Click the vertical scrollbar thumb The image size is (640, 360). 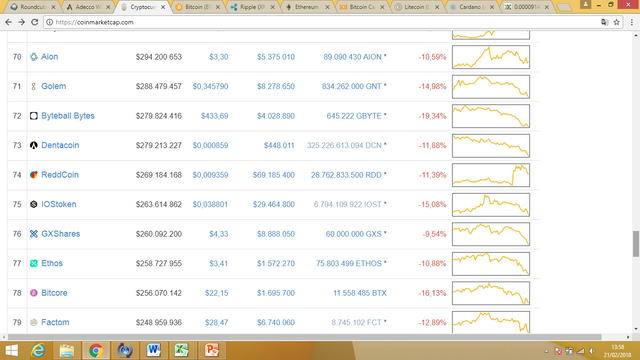tap(636, 244)
